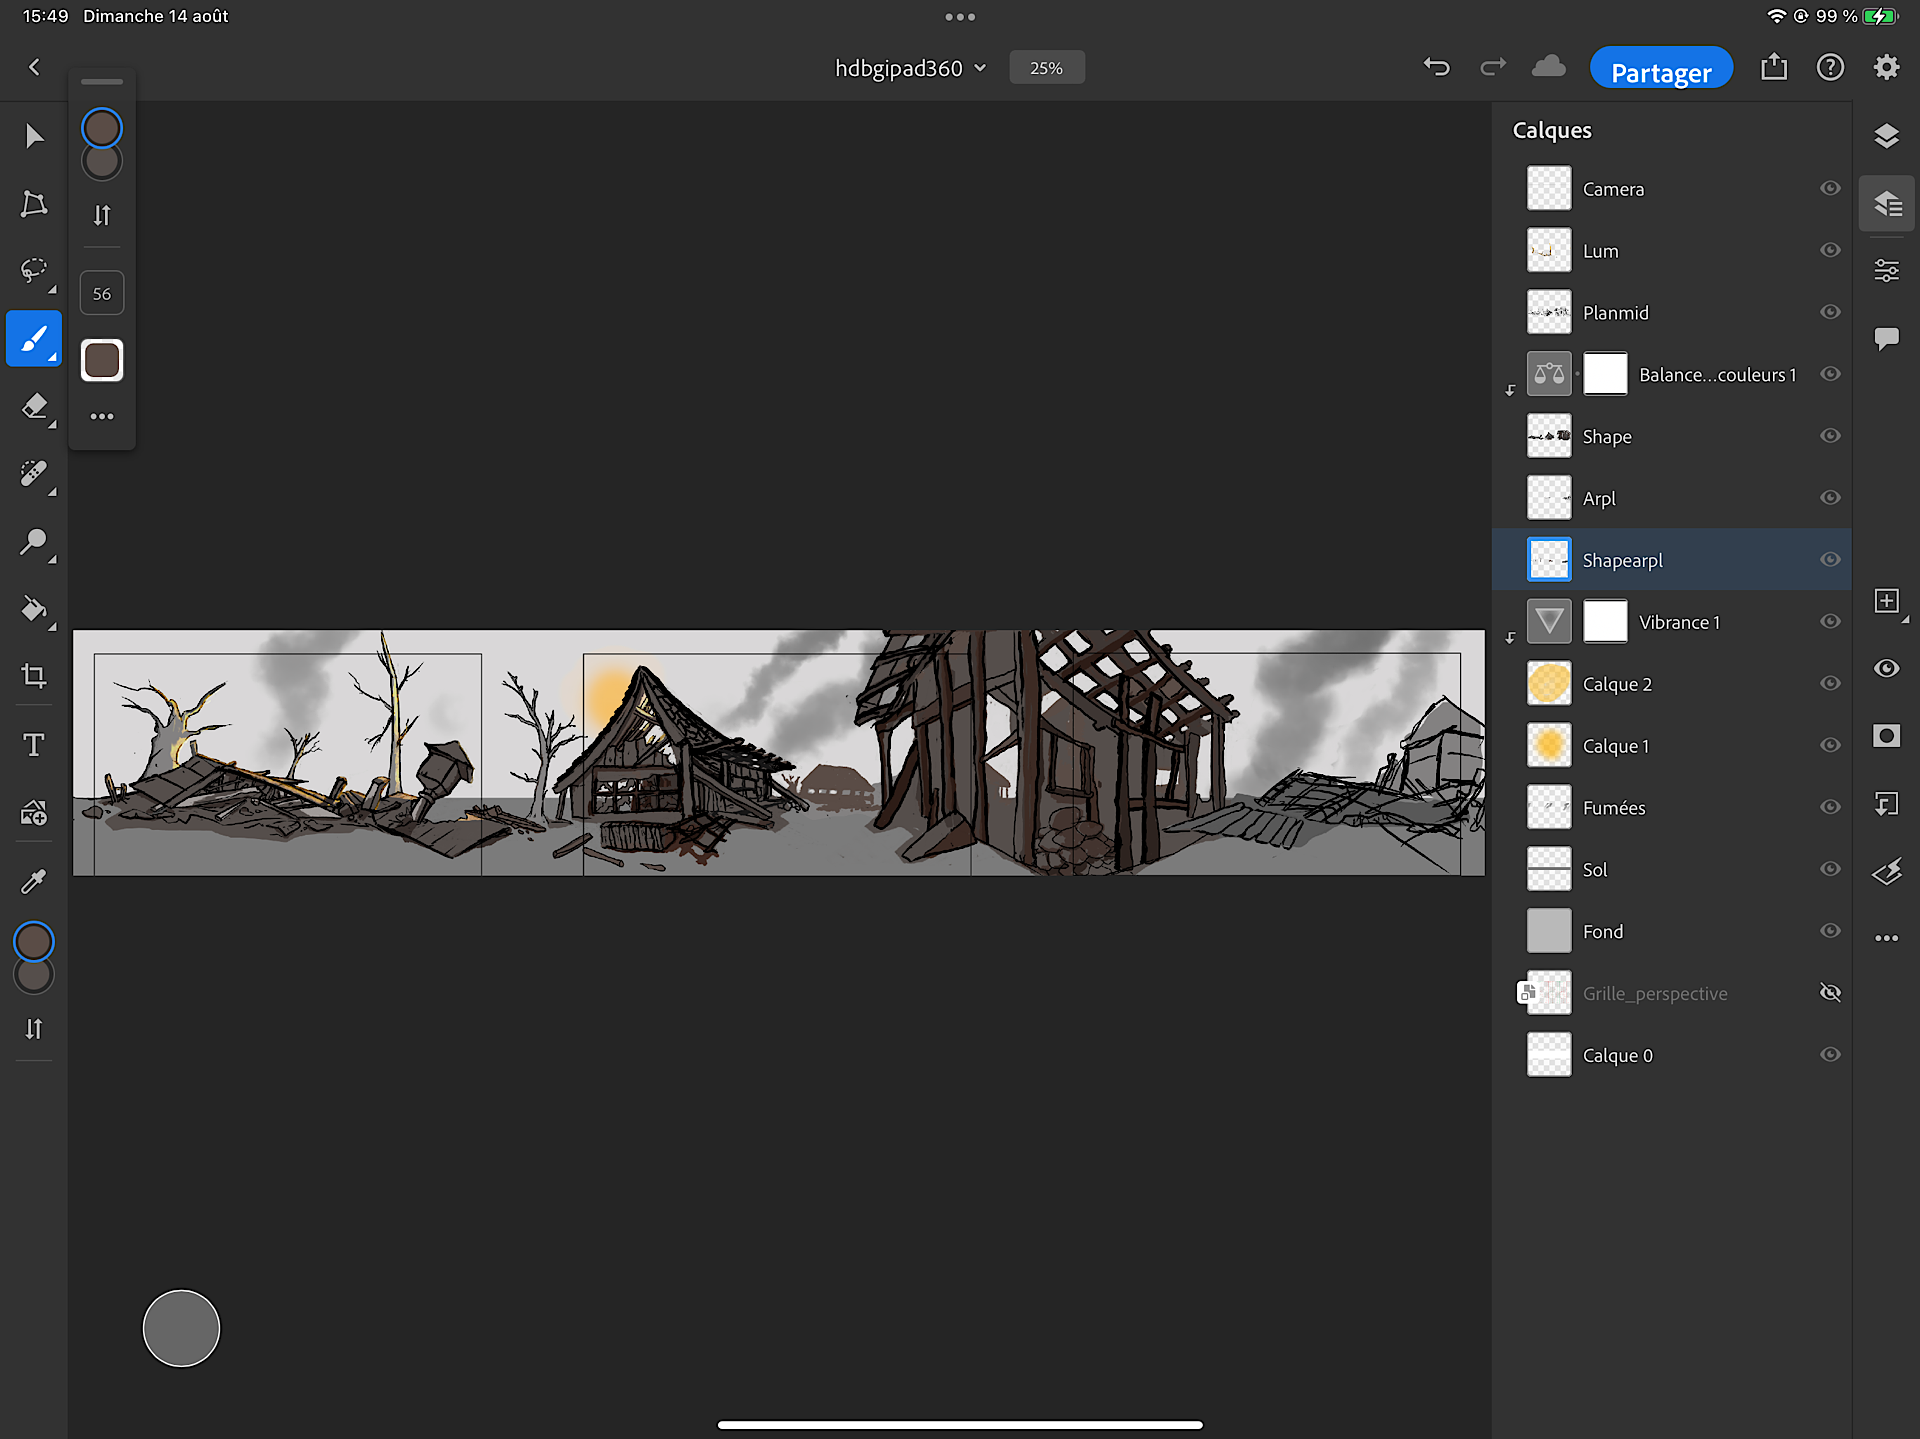This screenshot has width=1920, height=1439.
Task: Open brush options three-dots menu
Action: click(x=102, y=416)
